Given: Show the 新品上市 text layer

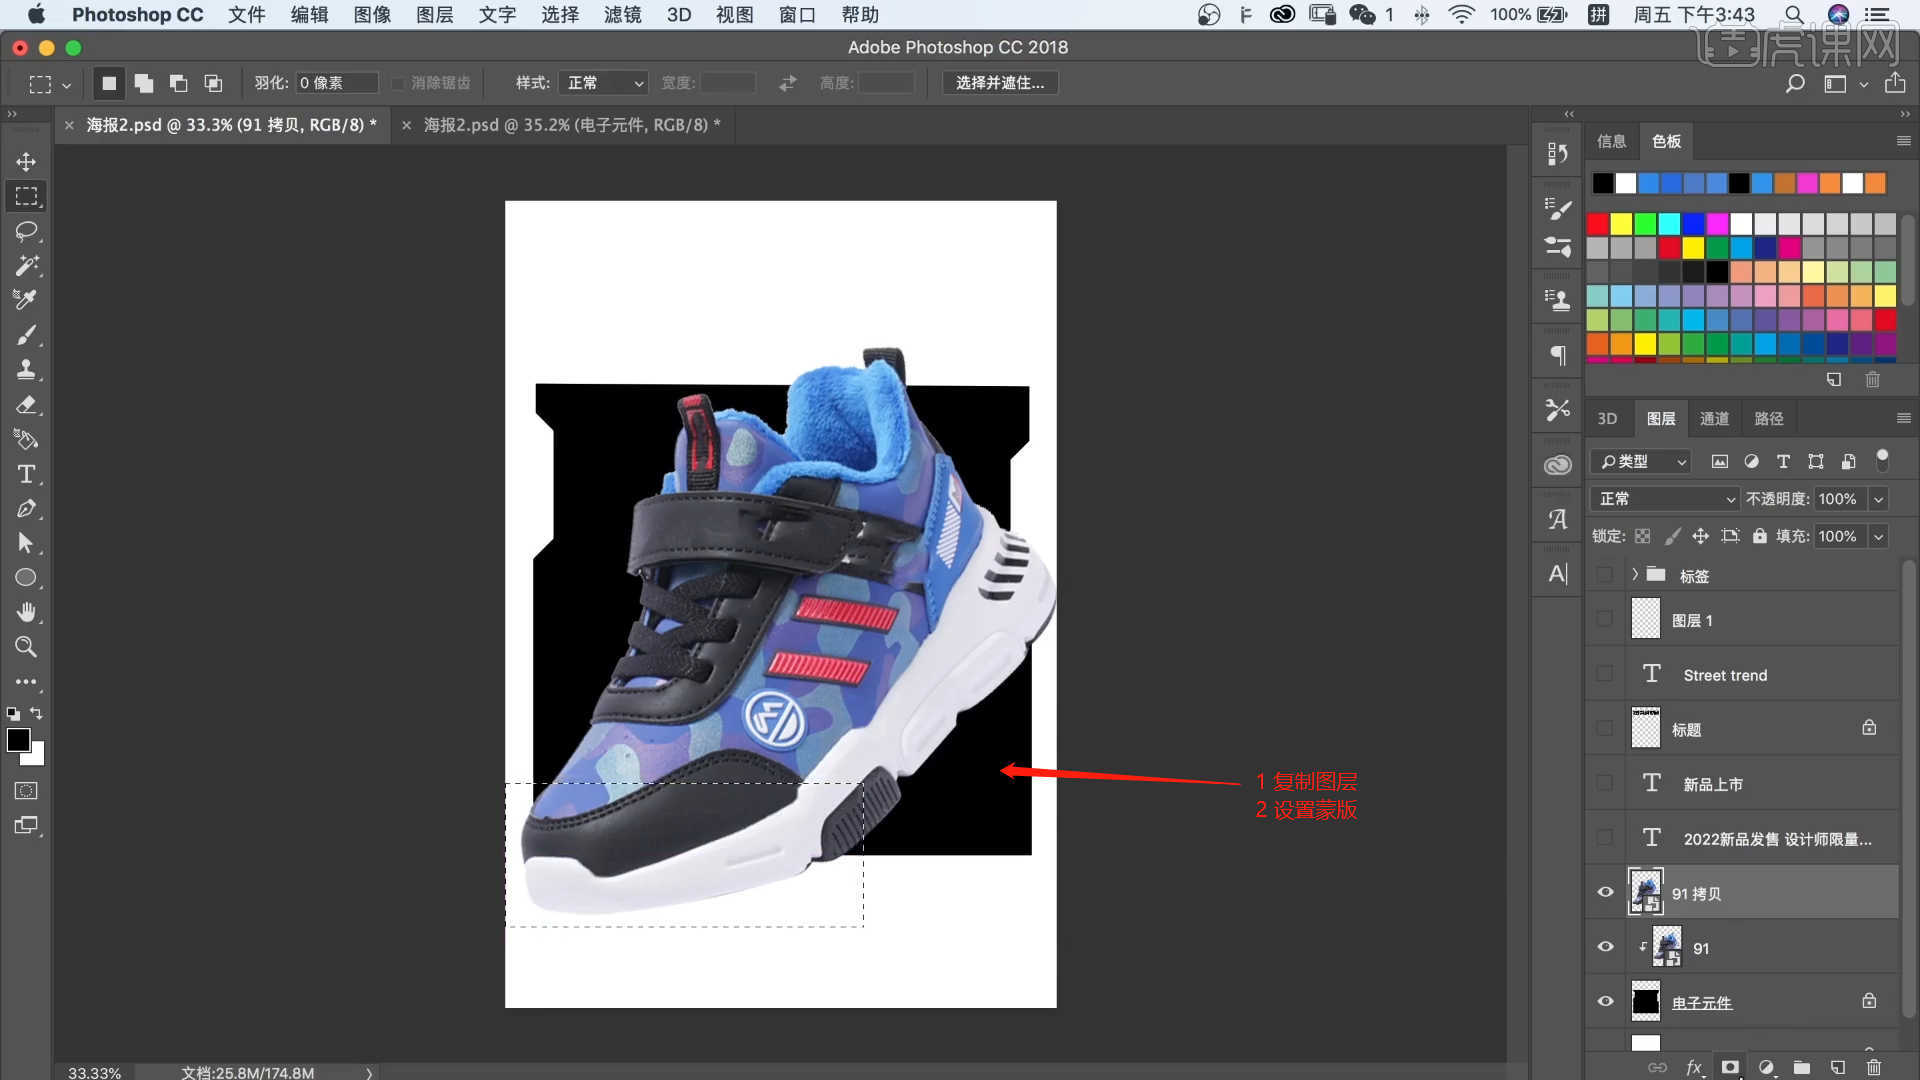Looking at the screenshot, I should coord(1606,784).
